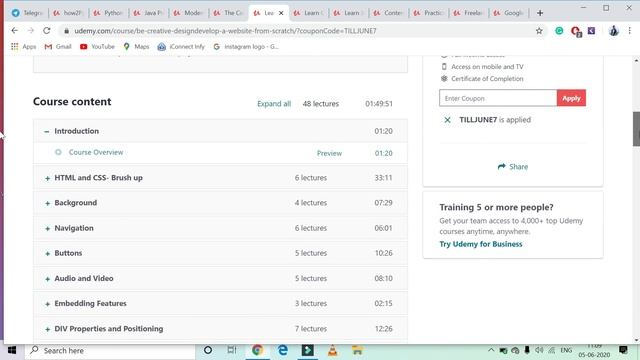The height and width of the screenshot is (360, 640).
Task: Open the Maps bookmark
Action: pos(136,47)
